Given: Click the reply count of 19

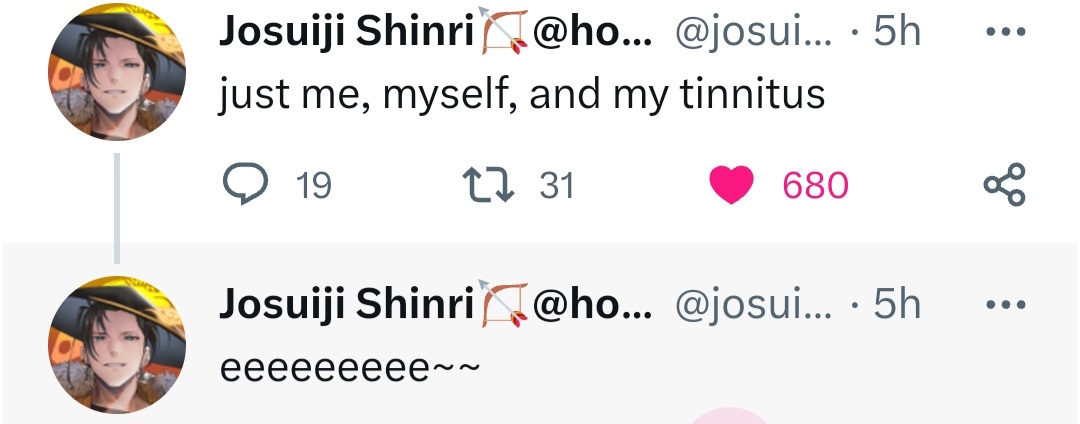Looking at the screenshot, I should tap(314, 185).
